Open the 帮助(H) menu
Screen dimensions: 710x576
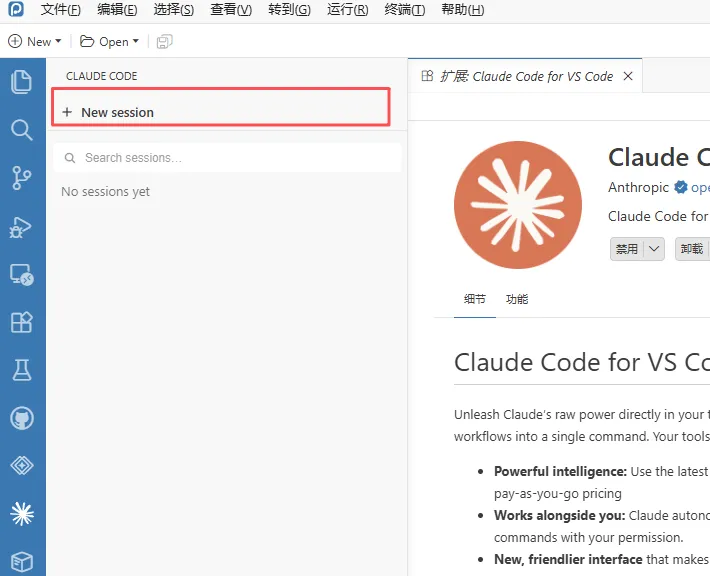pos(463,10)
